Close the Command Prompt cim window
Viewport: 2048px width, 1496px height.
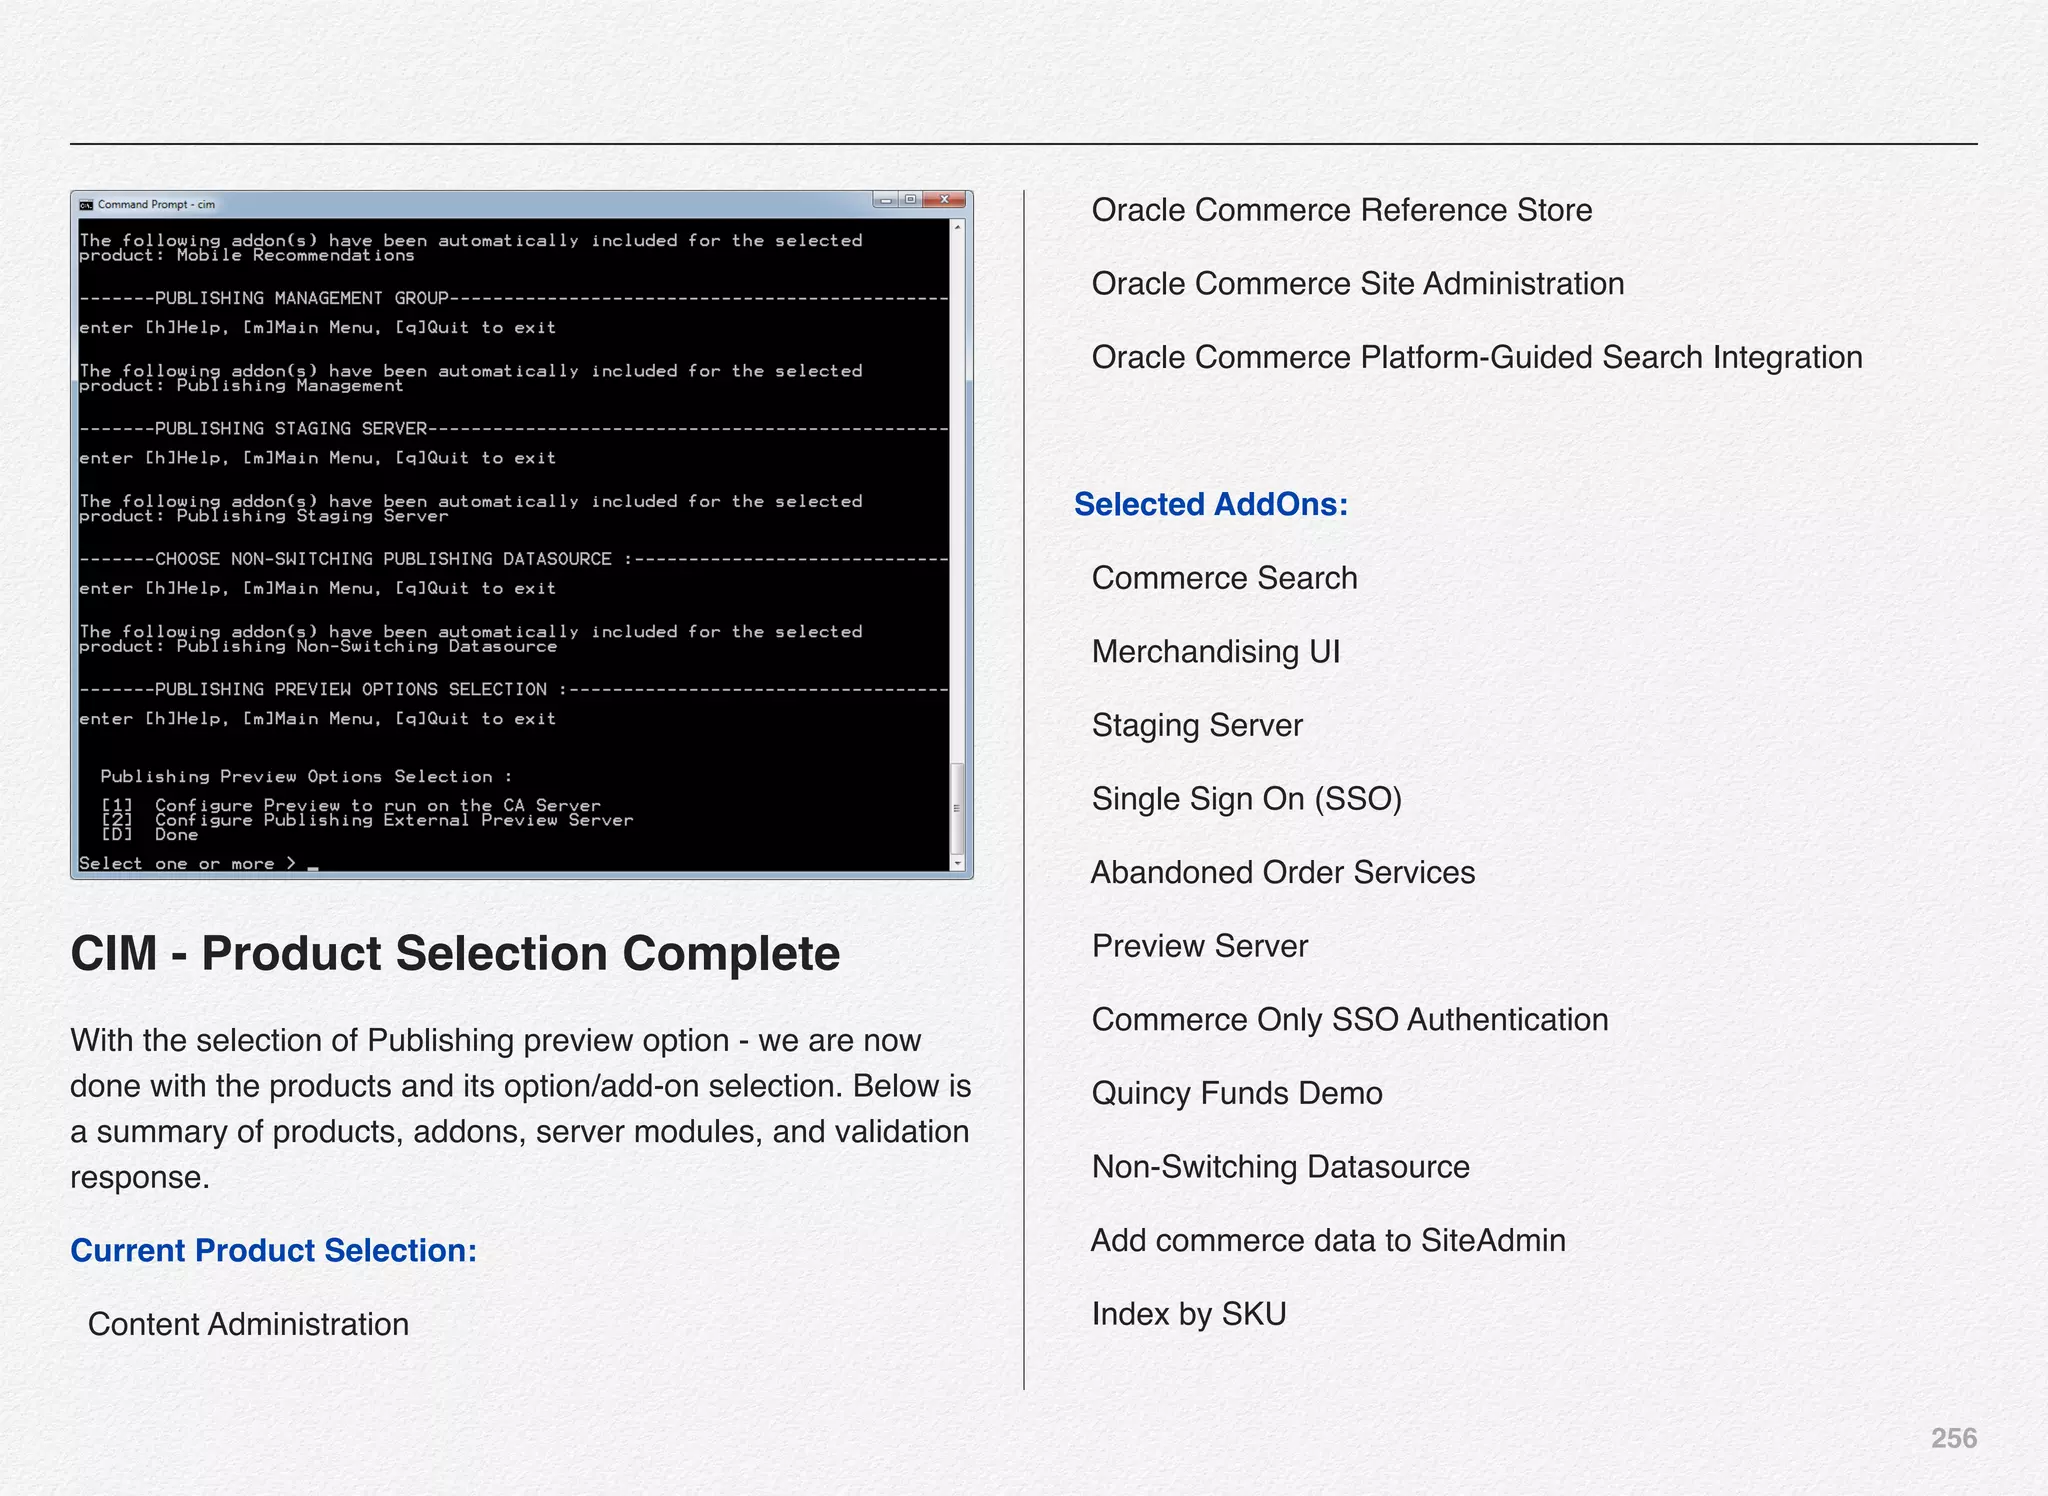tap(944, 200)
